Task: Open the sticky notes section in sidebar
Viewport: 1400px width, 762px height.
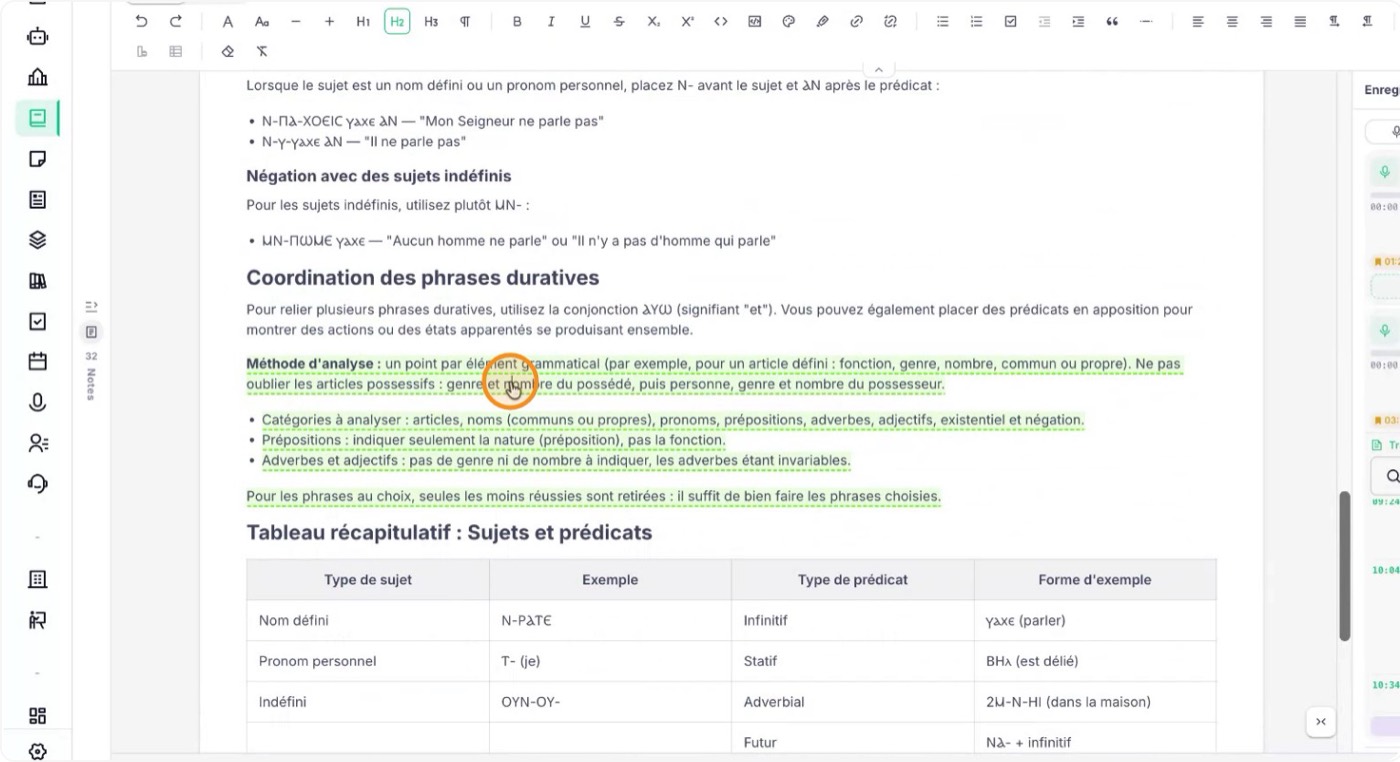Action: pyautogui.click(x=38, y=159)
